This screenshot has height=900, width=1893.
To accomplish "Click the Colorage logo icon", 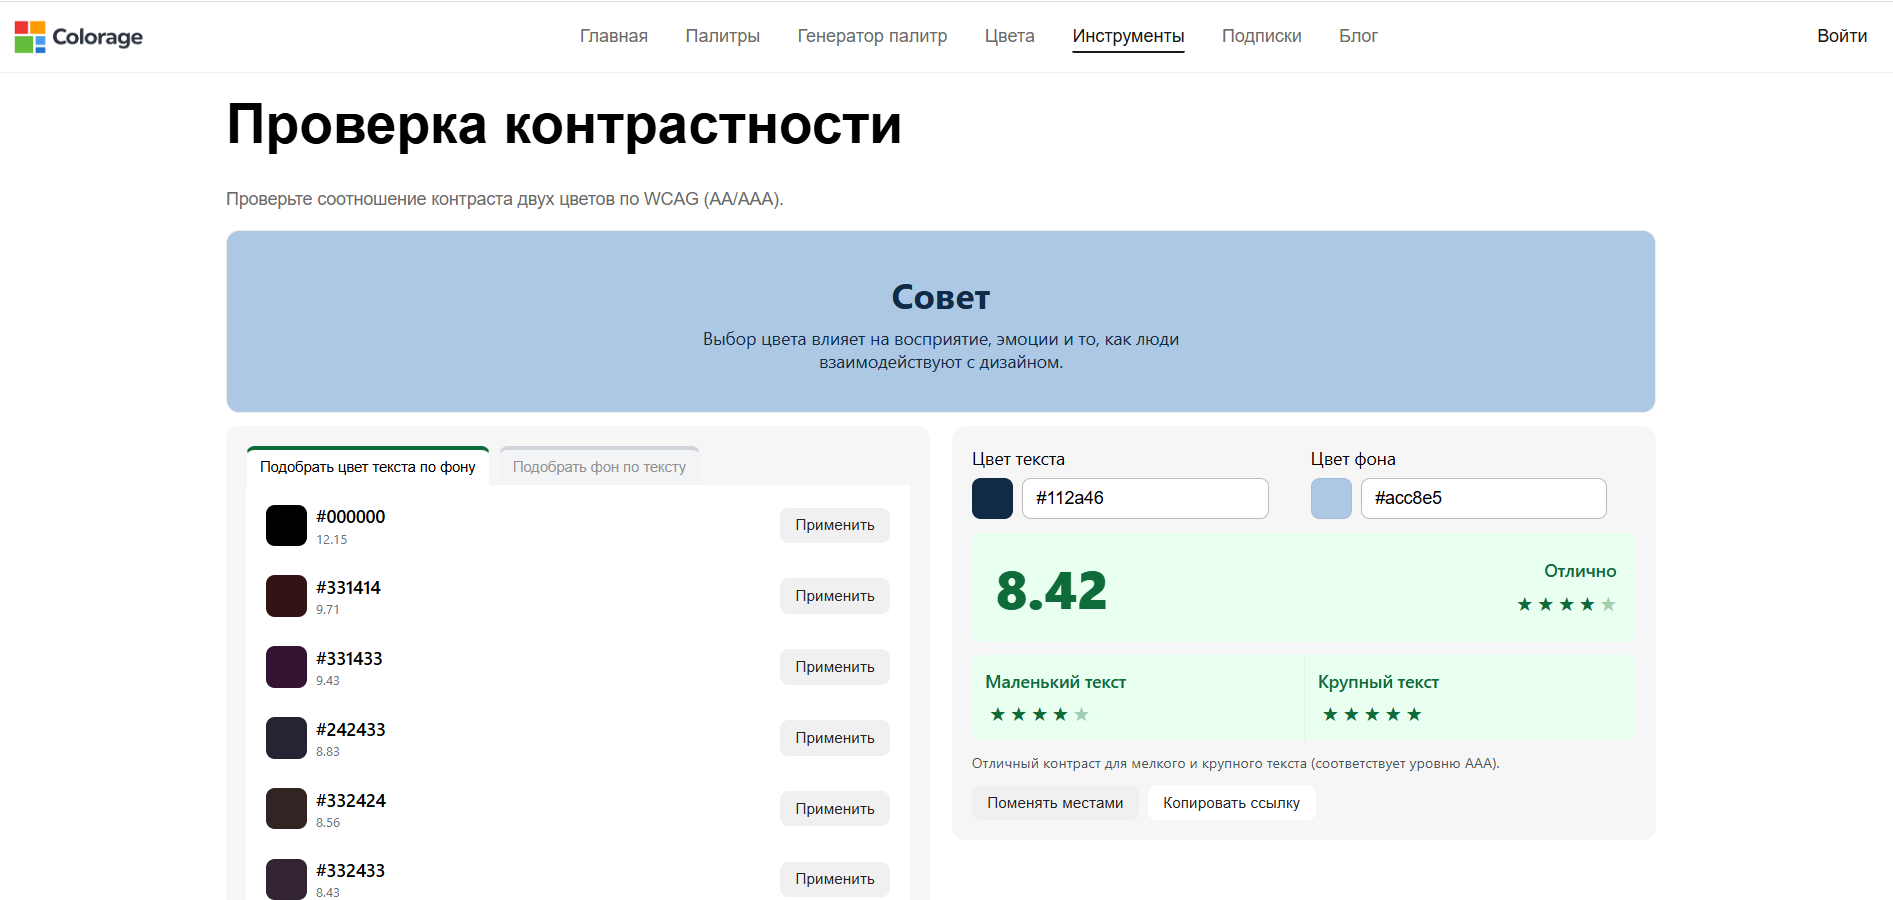I will (x=30, y=37).
